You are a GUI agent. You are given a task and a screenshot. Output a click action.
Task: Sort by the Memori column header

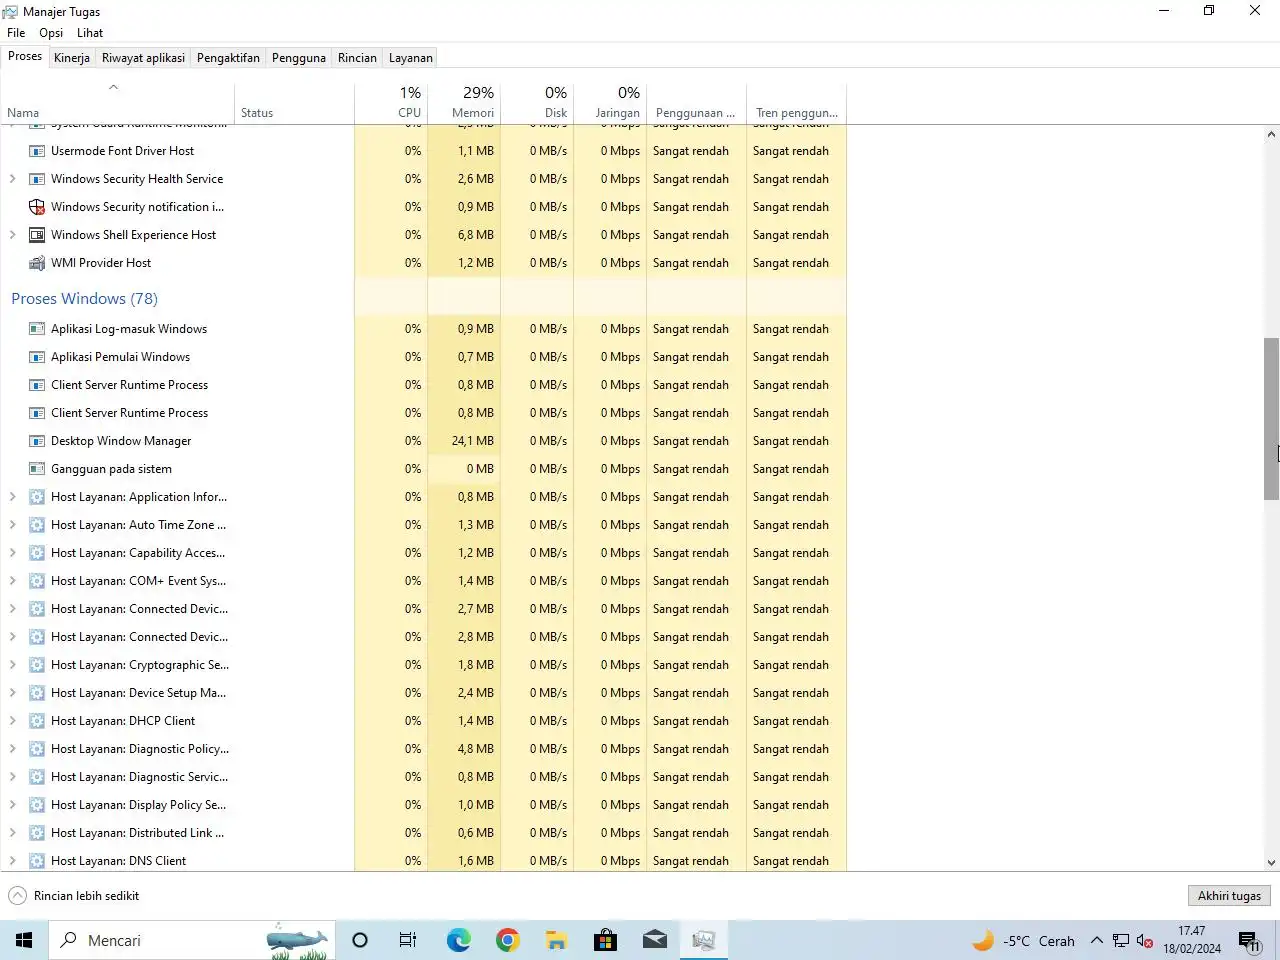pyautogui.click(x=464, y=102)
